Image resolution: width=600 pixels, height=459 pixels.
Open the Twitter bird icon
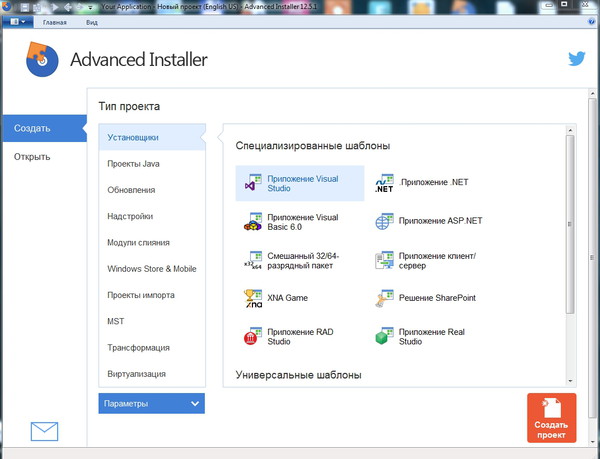577,59
